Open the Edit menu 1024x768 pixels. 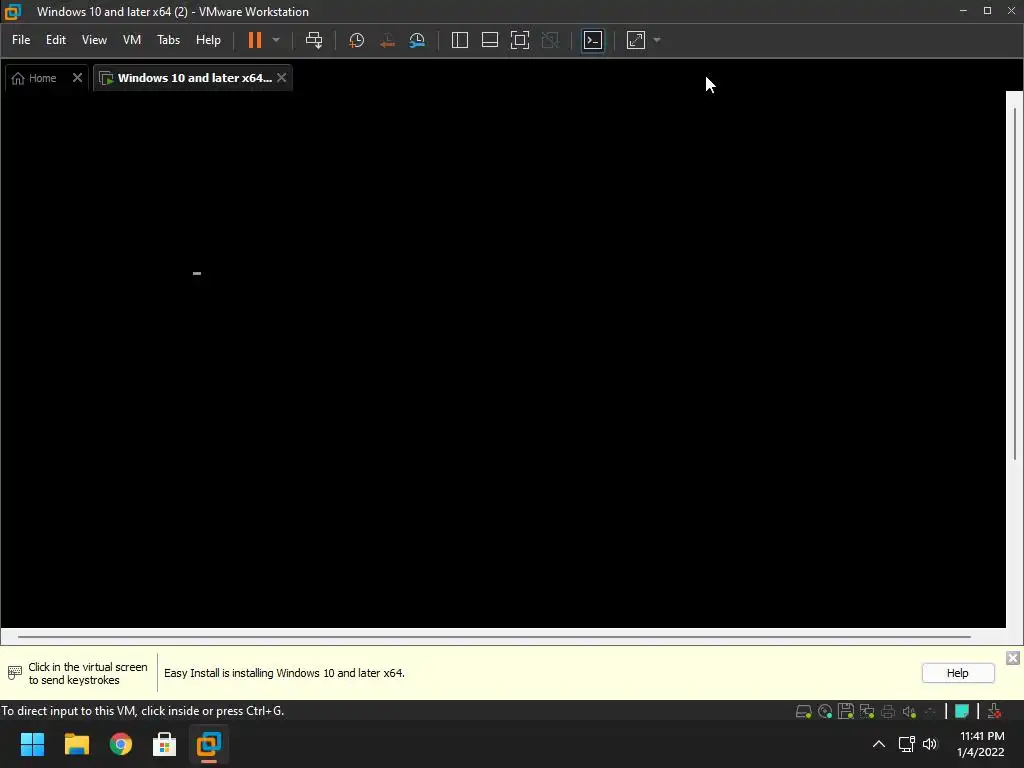click(56, 40)
